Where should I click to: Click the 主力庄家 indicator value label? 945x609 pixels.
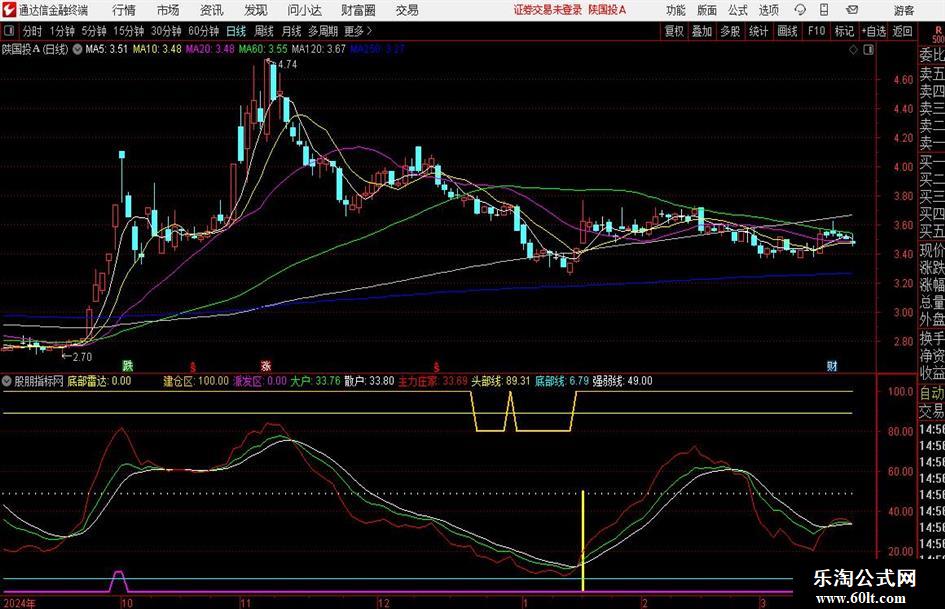tap(433, 381)
